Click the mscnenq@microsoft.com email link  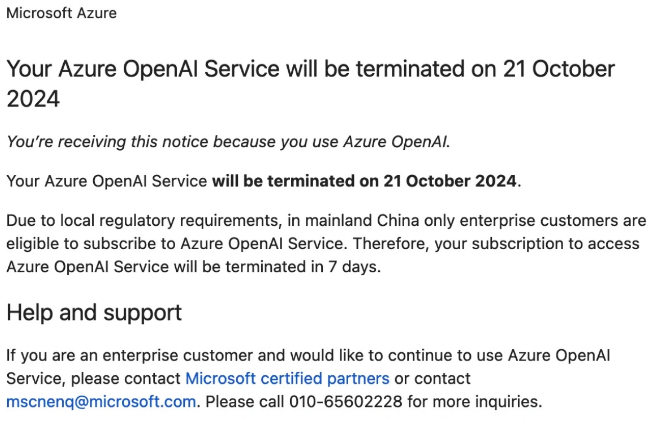coord(101,401)
